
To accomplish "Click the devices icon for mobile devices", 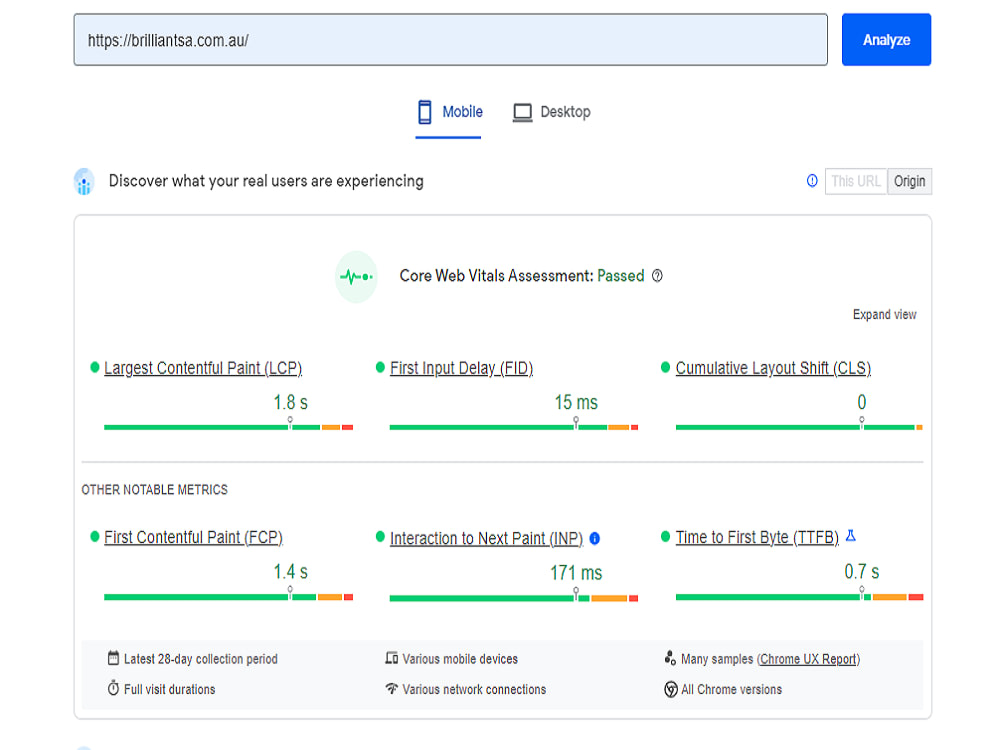I will point(392,658).
